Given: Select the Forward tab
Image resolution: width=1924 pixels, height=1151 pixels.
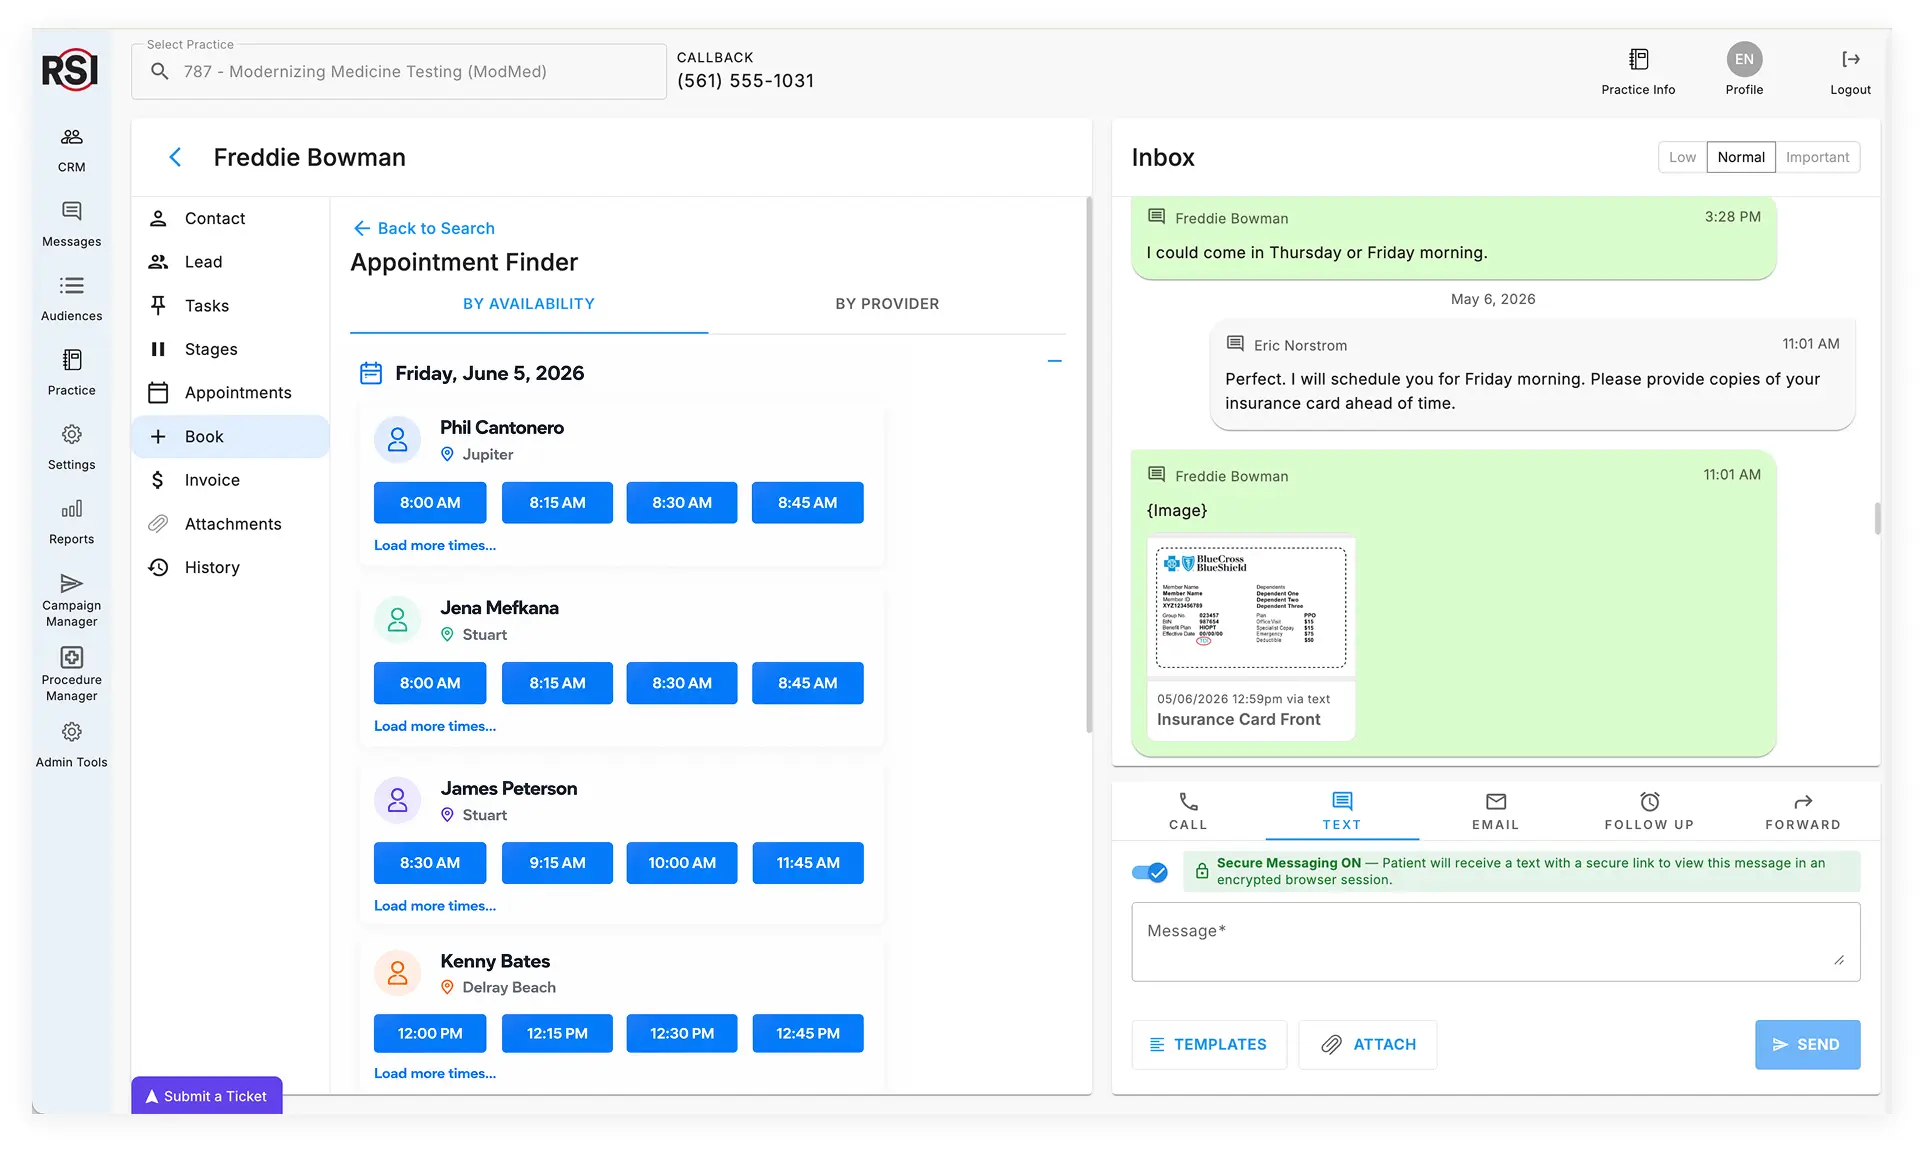Looking at the screenshot, I should pyautogui.click(x=1802, y=811).
